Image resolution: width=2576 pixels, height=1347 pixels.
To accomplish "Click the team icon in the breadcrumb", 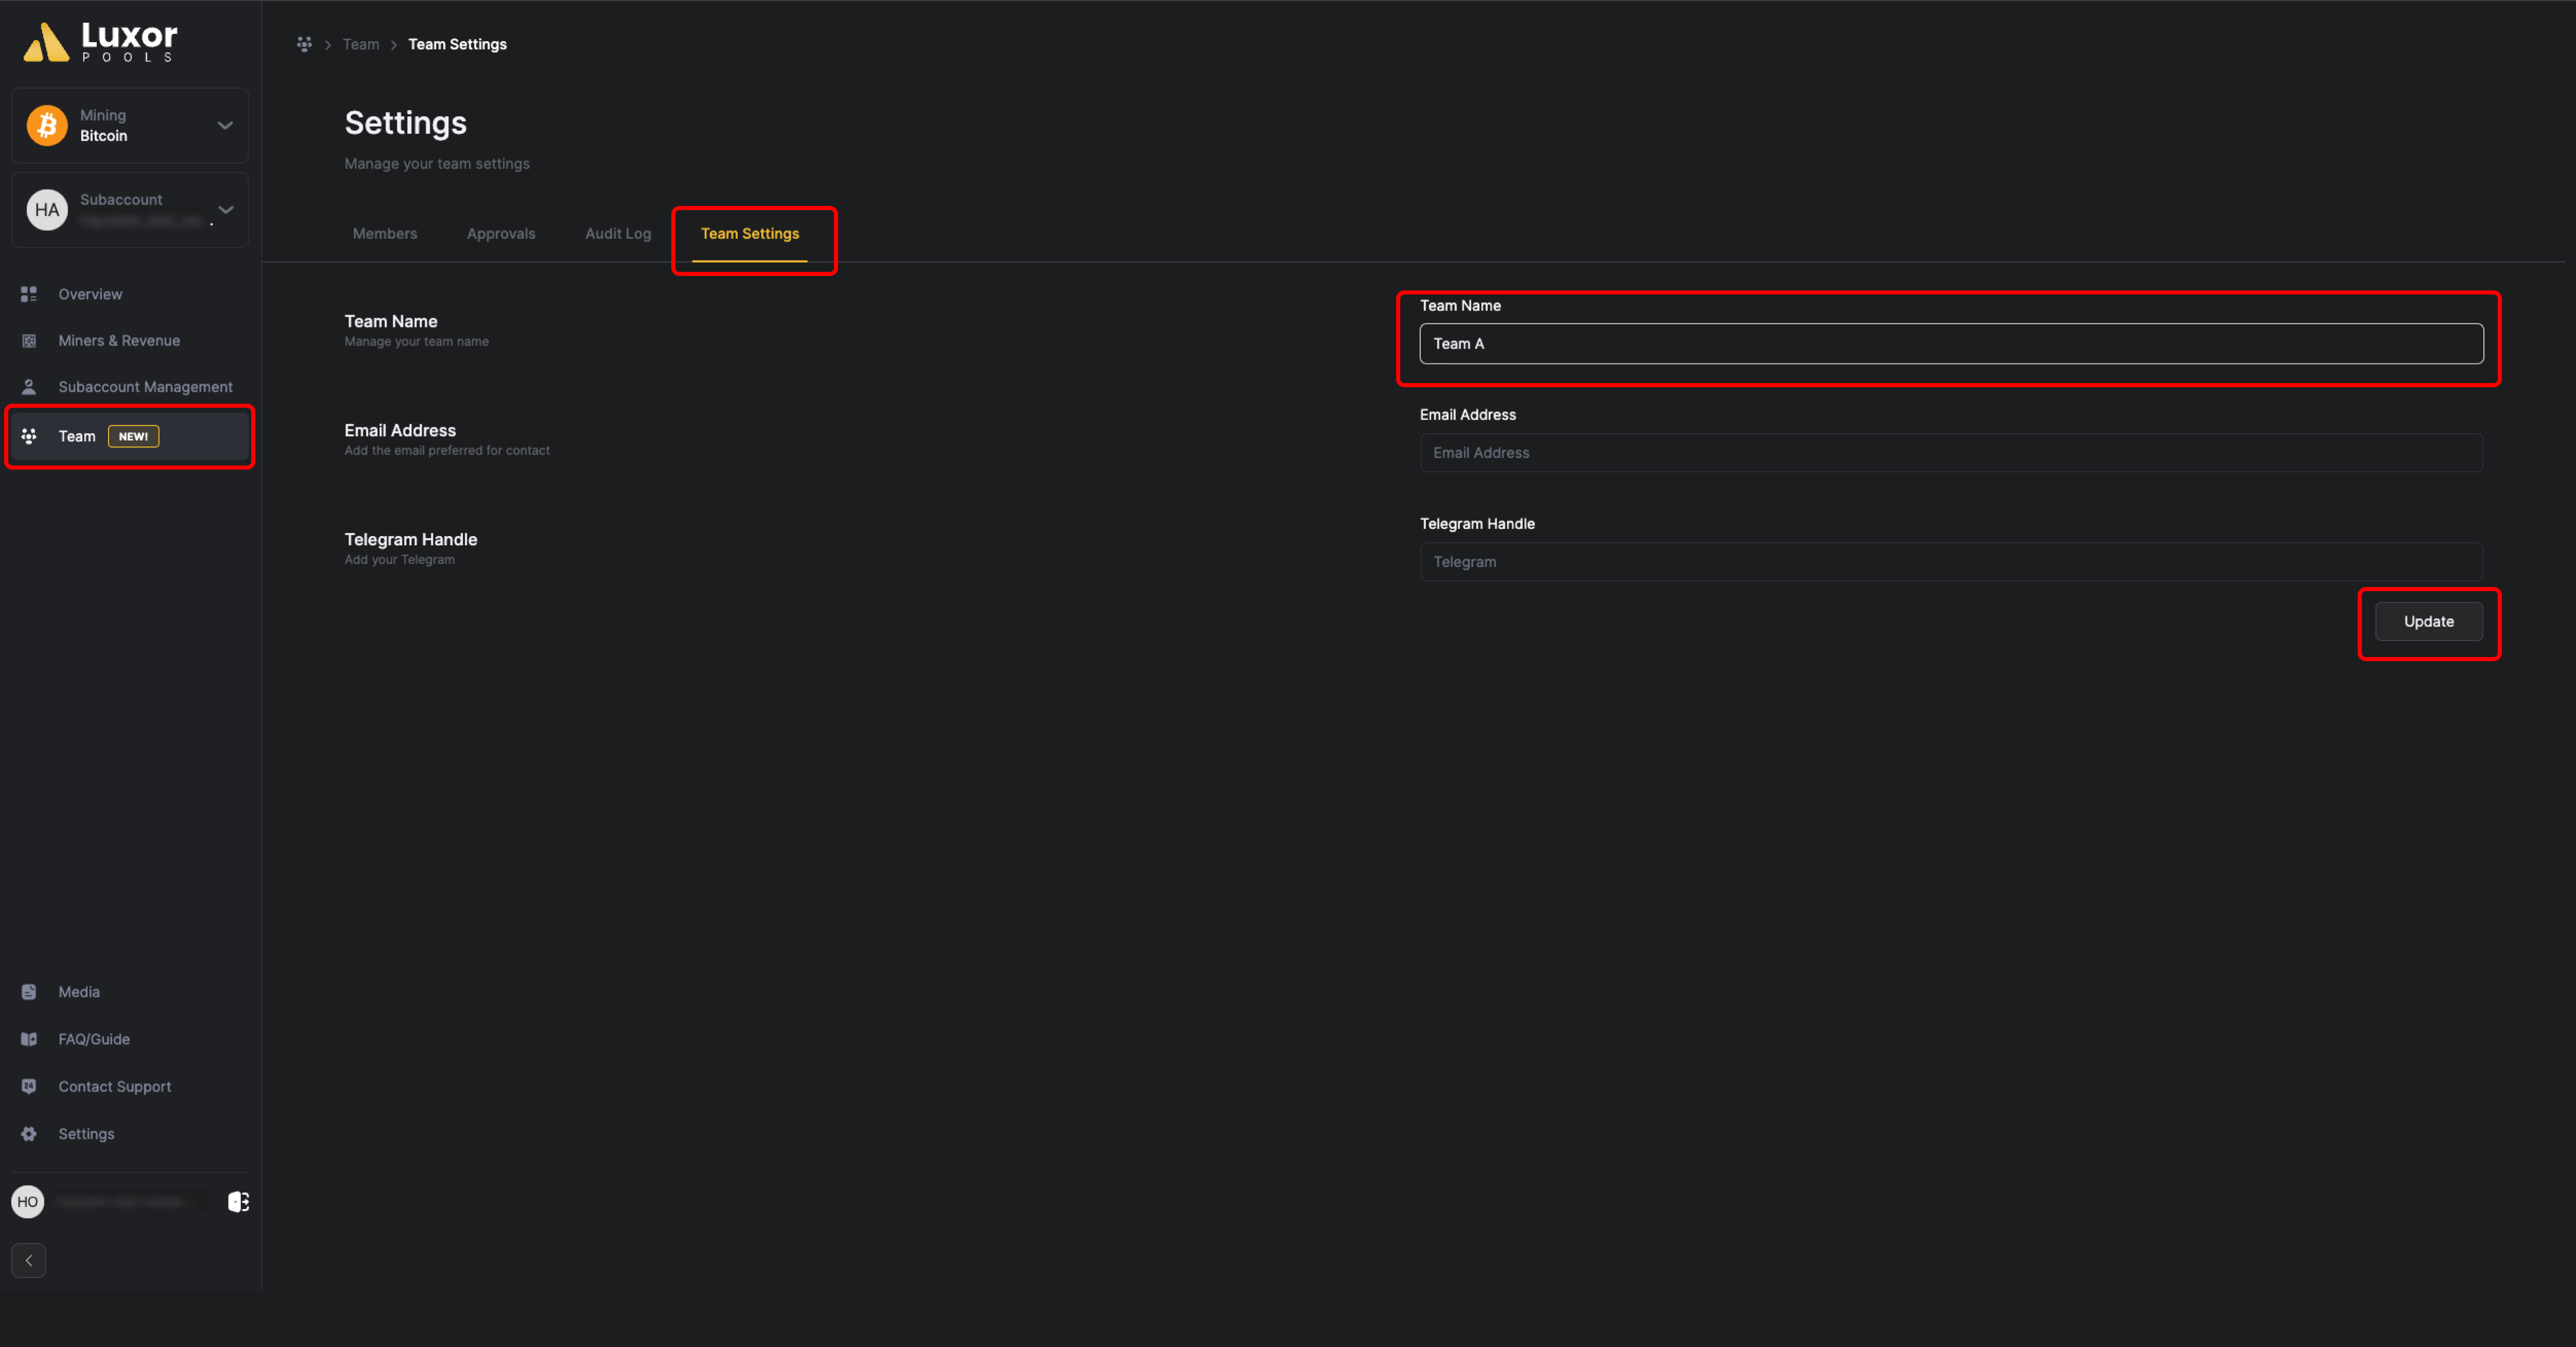I will [304, 44].
